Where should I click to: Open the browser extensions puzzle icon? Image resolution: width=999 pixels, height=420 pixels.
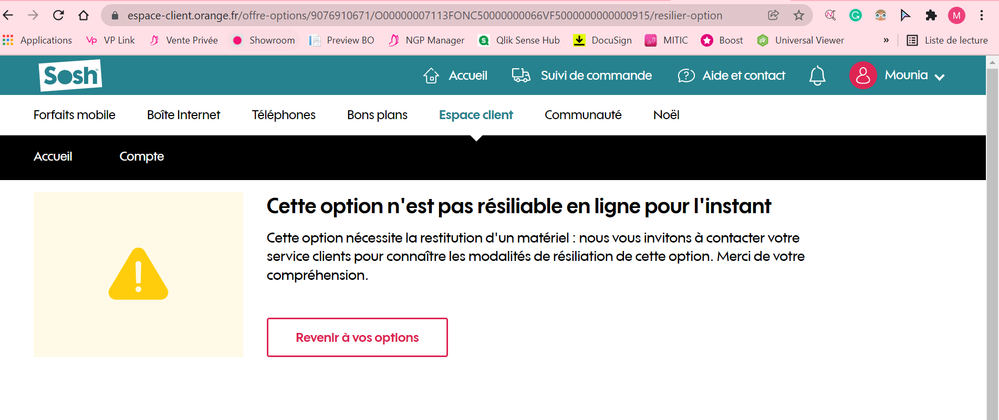point(931,16)
